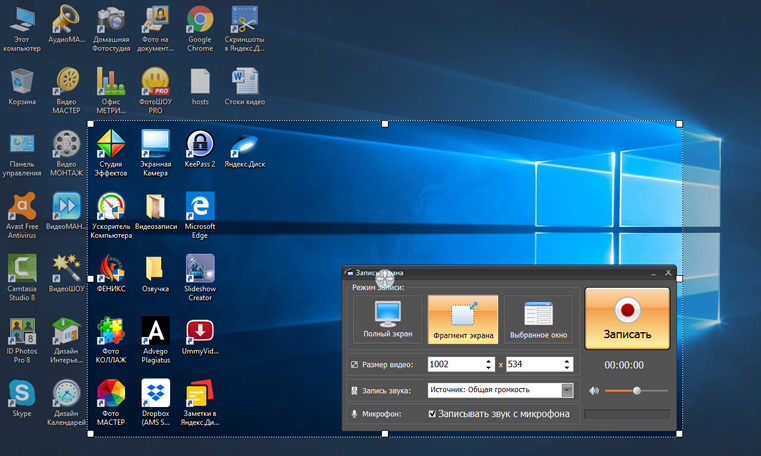Decrease the video height stepper value
The width and height of the screenshot is (761, 456).
coord(567,368)
